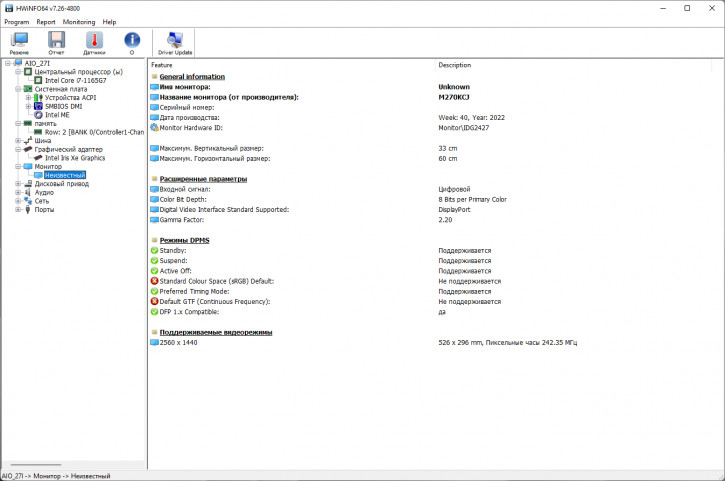Image resolution: width=725 pixels, height=481 pixels.
Task: Click the Preferred Timing Mode row label
Action: pyautogui.click(x=194, y=291)
